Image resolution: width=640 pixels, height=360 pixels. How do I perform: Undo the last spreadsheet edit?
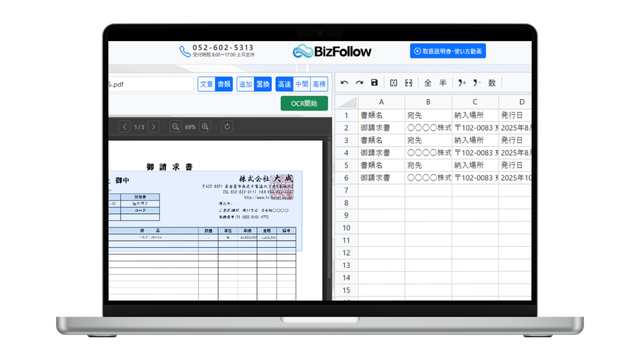coord(344,83)
